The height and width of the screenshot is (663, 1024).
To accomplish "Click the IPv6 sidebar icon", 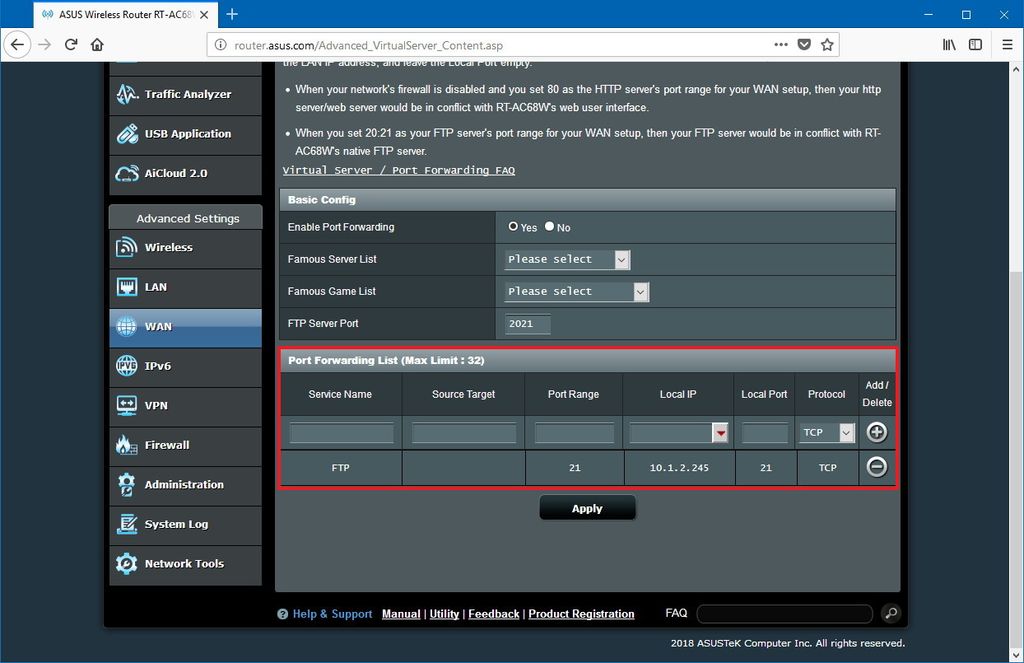I will [x=127, y=366].
